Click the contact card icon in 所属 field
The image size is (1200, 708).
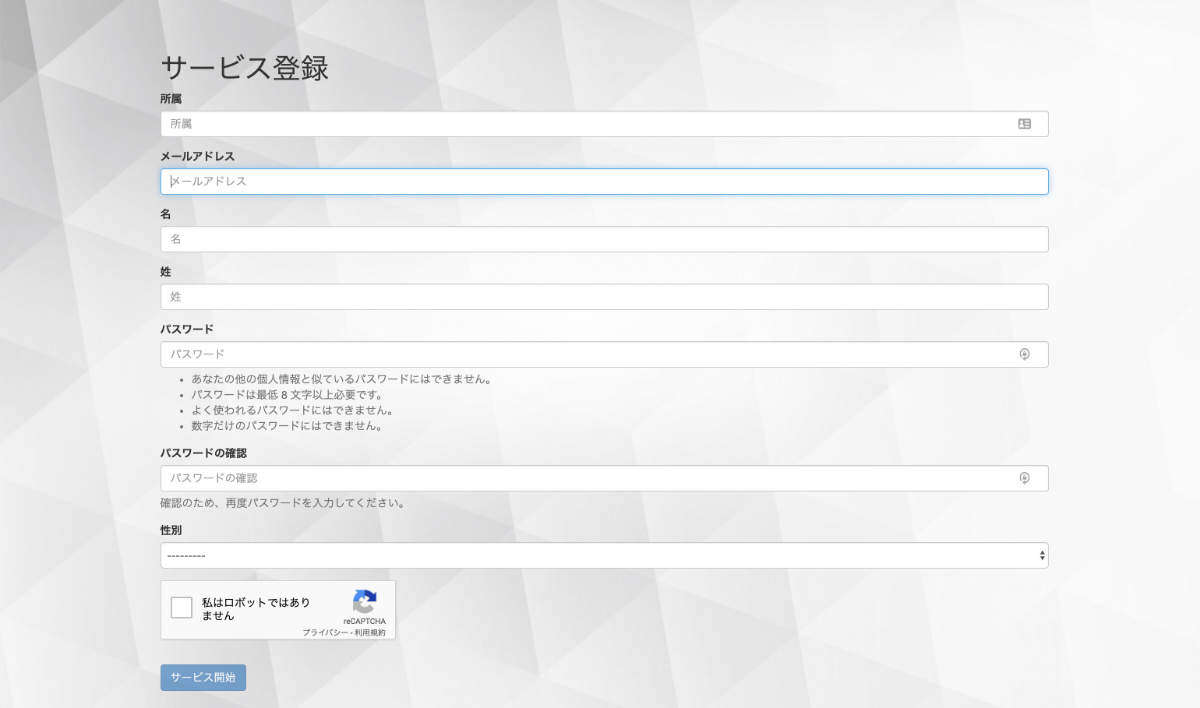1024,124
